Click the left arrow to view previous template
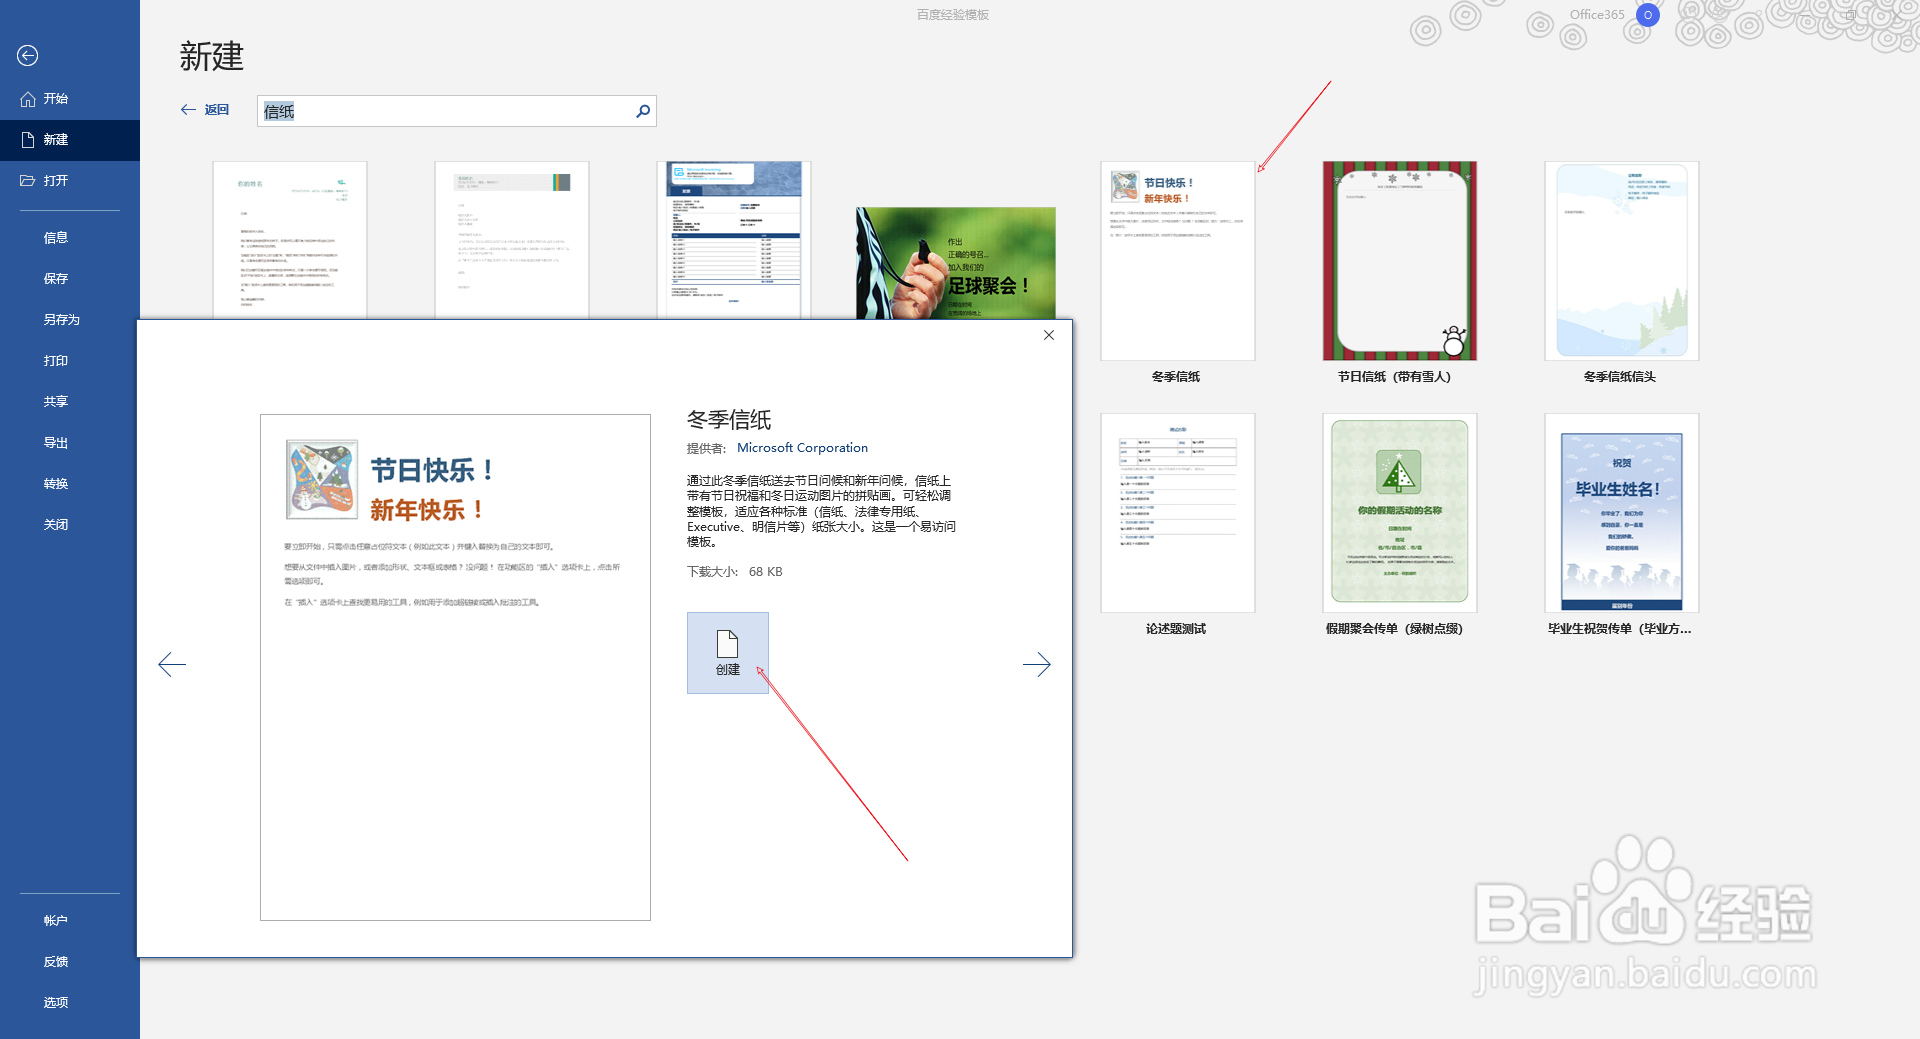Viewport: 1920px width, 1039px height. tap(172, 664)
